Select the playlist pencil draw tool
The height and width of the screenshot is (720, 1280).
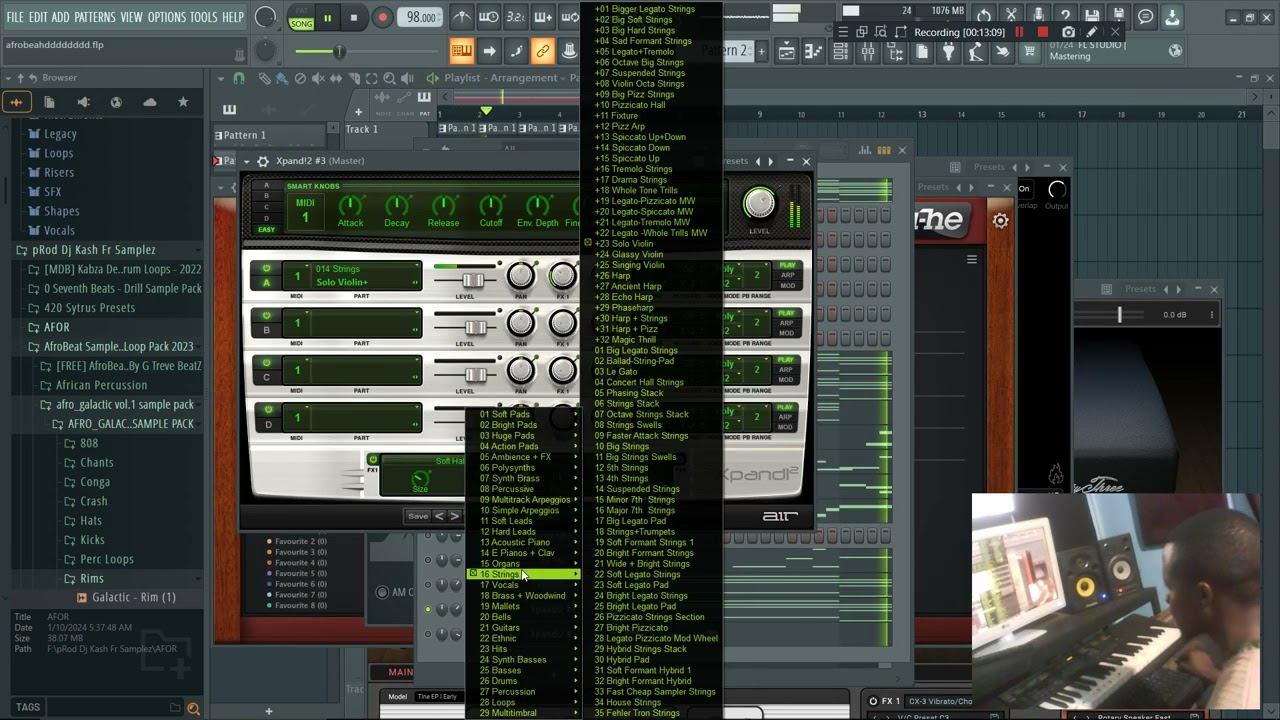(x=264, y=78)
